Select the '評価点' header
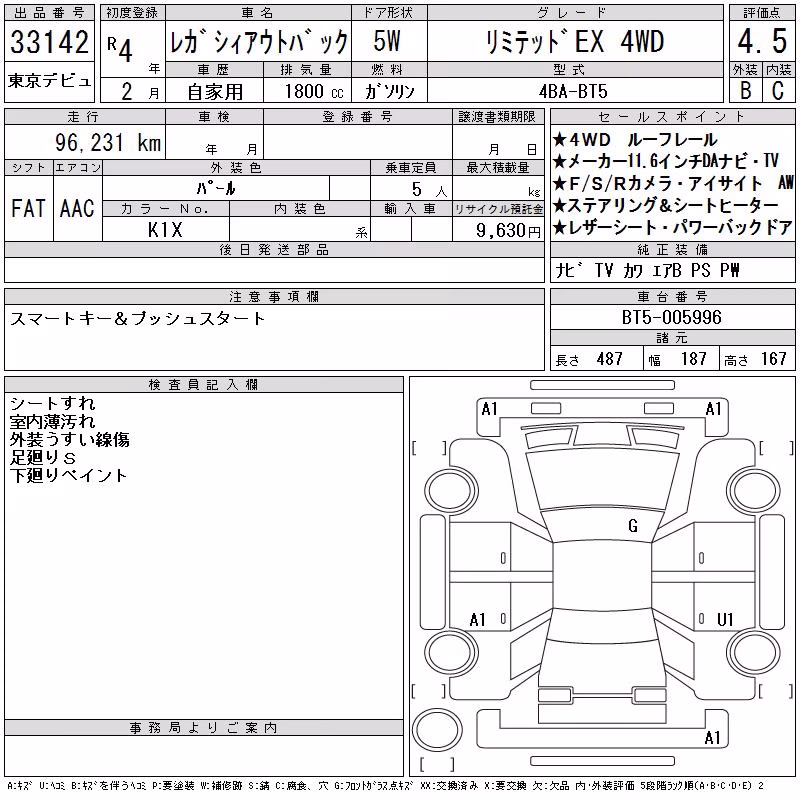 762,13
